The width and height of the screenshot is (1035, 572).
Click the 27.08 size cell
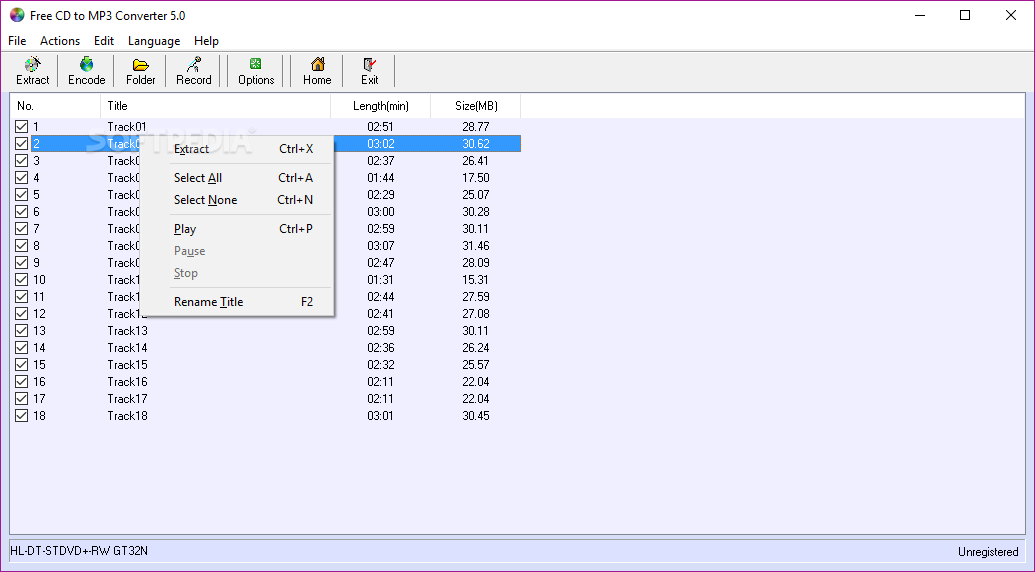[476, 314]
